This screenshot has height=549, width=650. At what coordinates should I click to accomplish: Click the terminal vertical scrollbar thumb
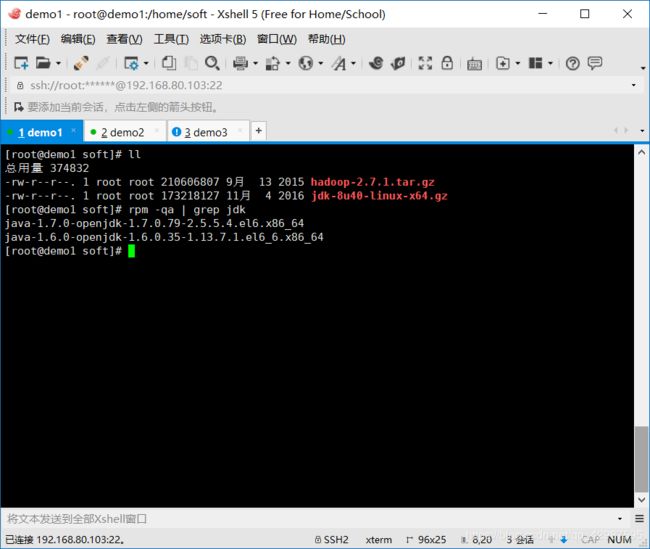click(641, 459)
